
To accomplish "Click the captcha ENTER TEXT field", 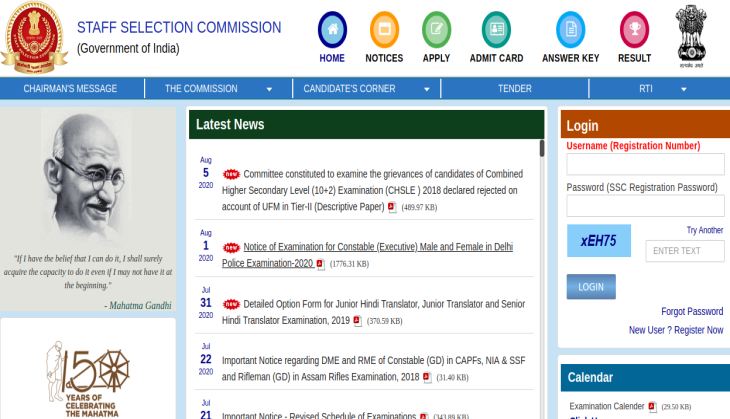I will (x=685, y=251).
